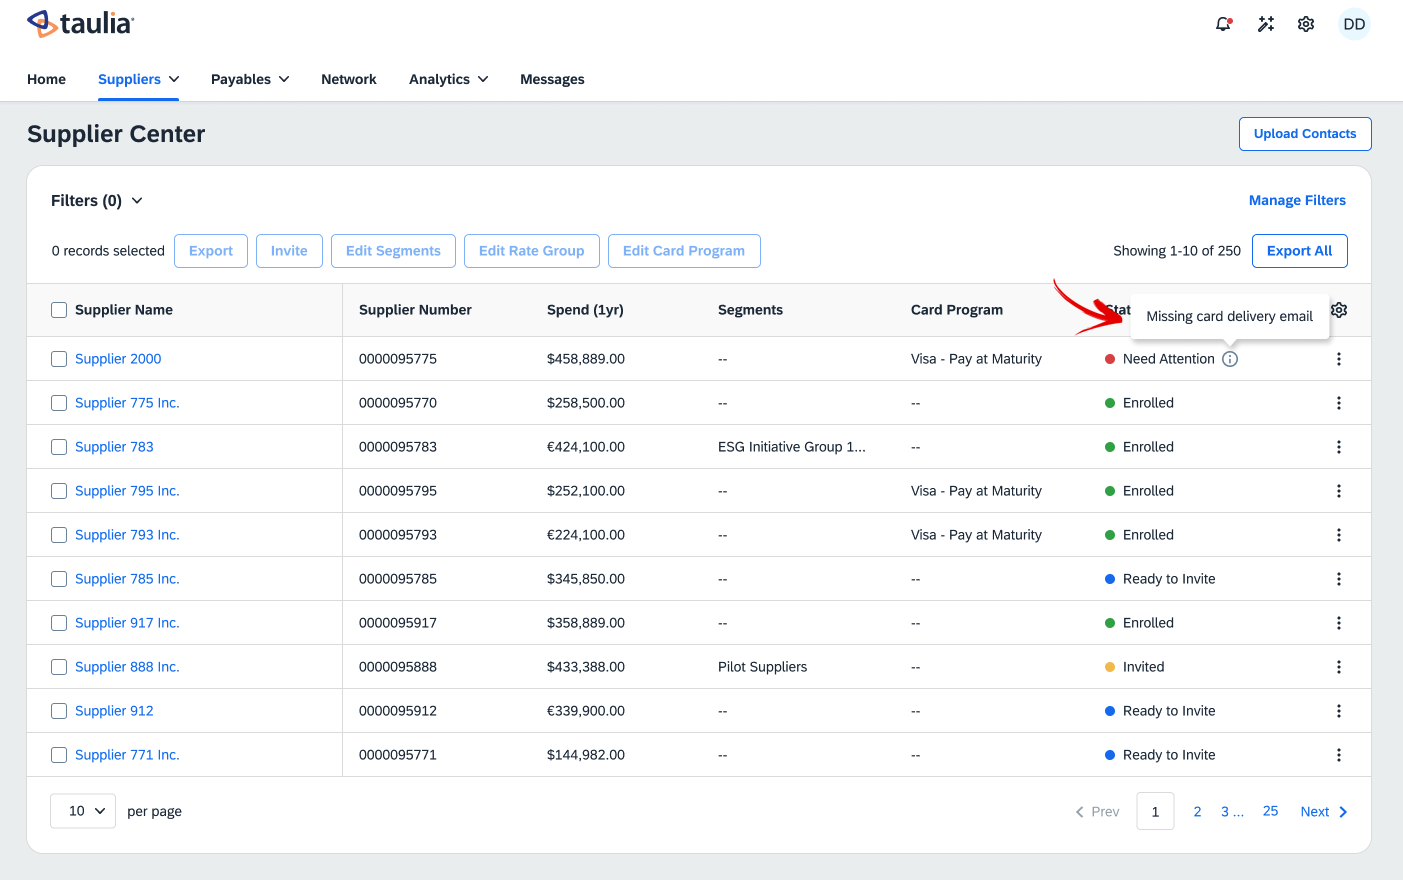Click info icon beside Need Attention

1230,359
